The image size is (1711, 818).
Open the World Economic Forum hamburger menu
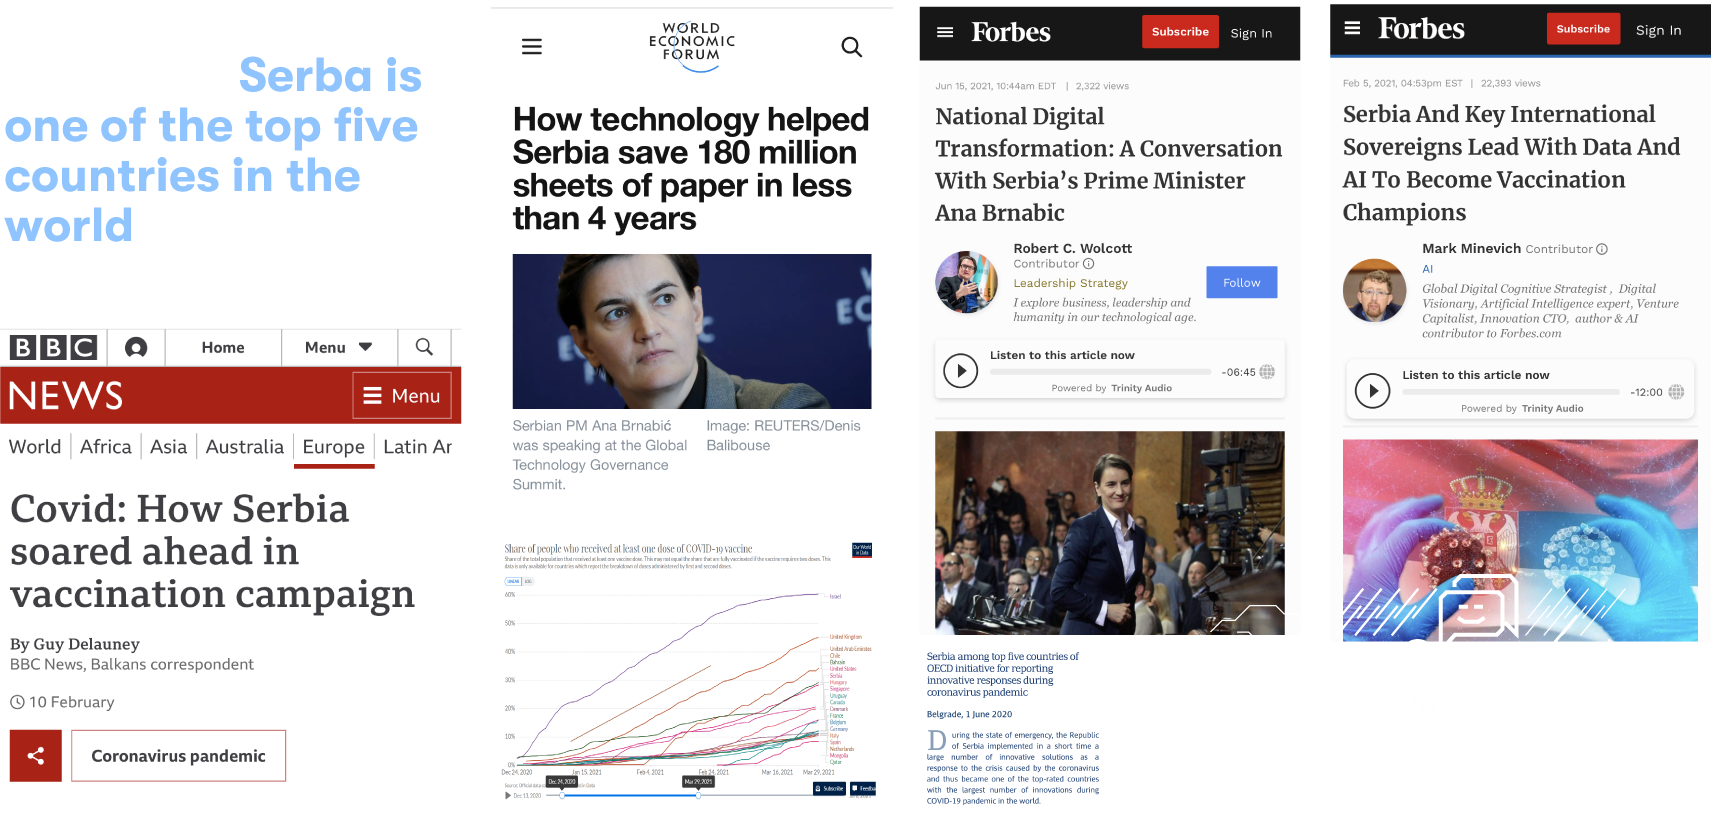click(532, 46)
